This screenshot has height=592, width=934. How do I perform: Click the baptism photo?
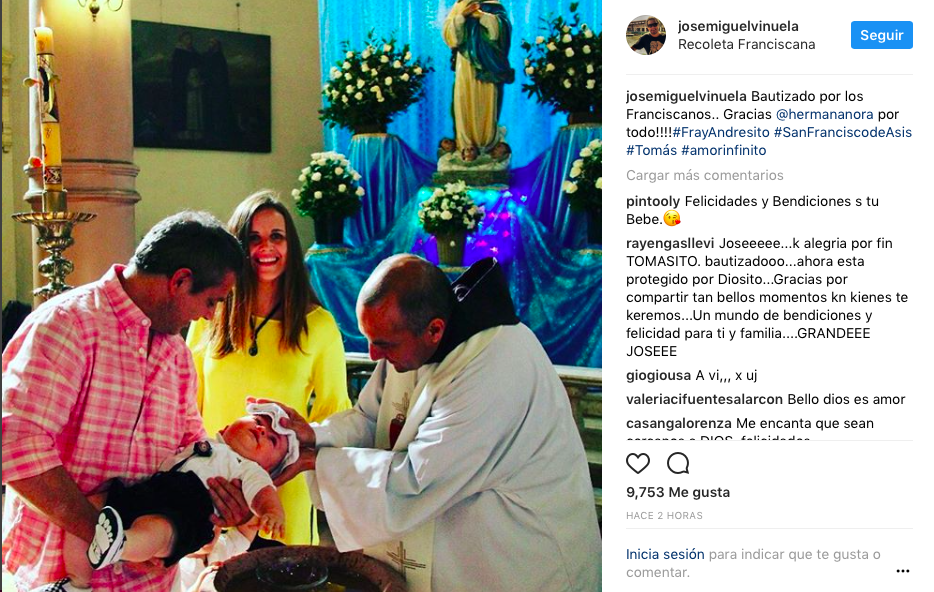tap(301, 296)
